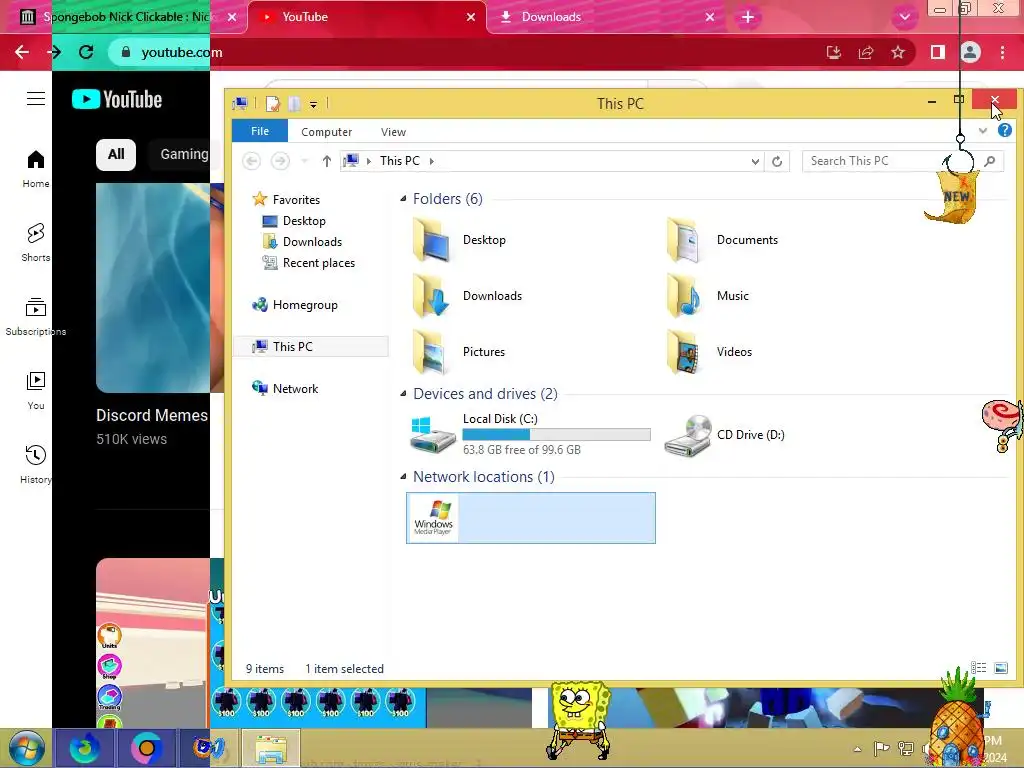Select Local Disk (C:) drive
Viewport: 1024px width, 768px height.
(x=530, y=434)
